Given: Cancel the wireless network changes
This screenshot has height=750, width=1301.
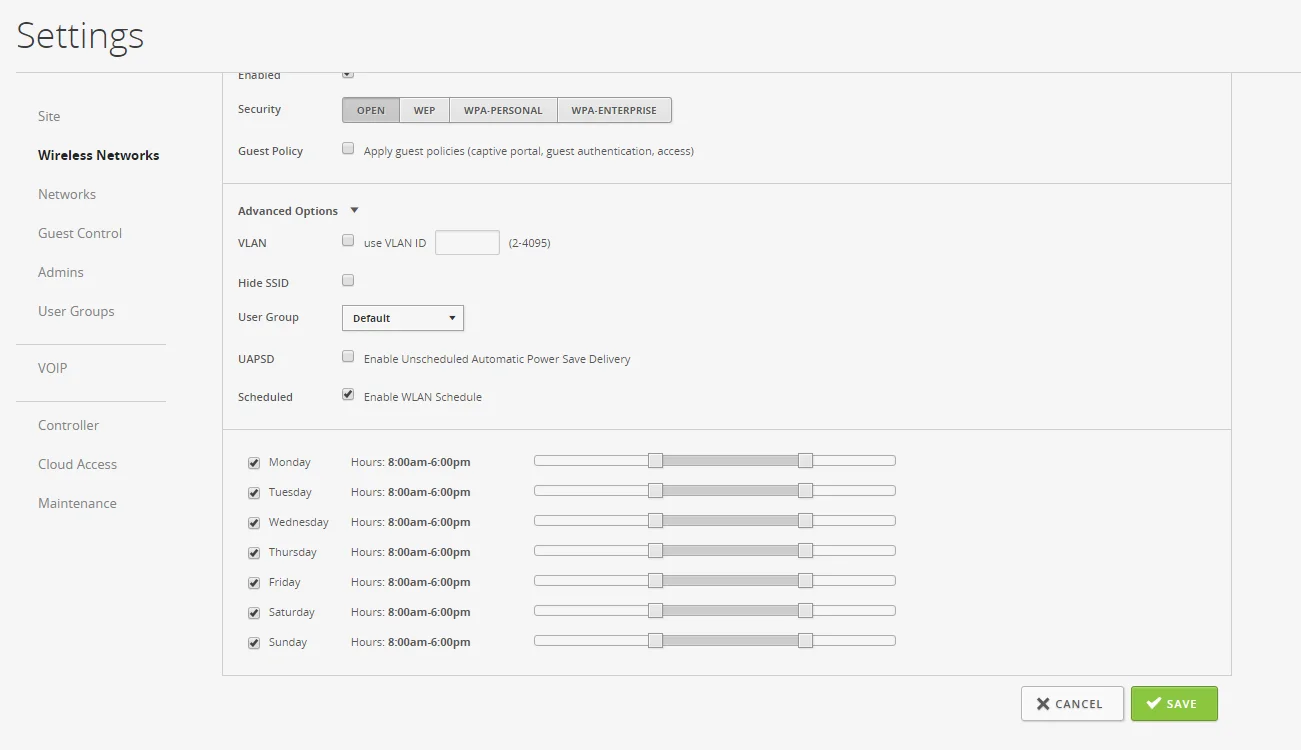Looking at the screenshot, I should (1072, 704).
